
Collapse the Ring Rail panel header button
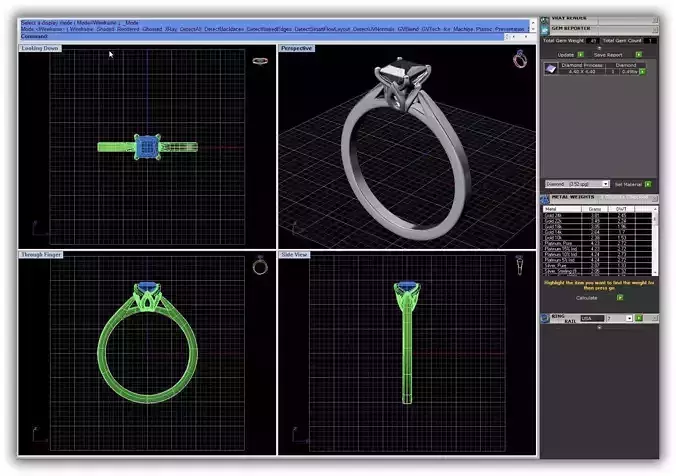pyautogui.click(x=654, y=318)
